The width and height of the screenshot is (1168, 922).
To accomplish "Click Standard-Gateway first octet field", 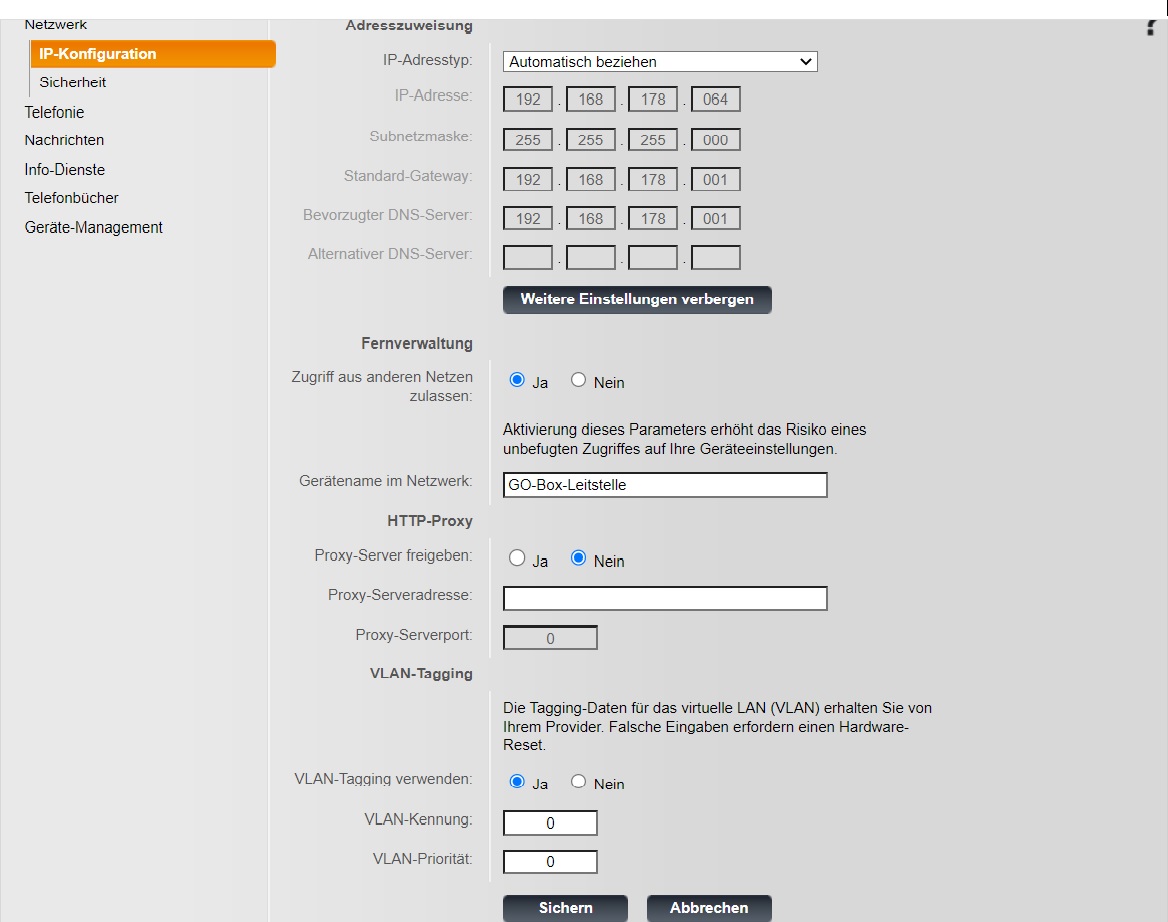I will click(528, 179).
